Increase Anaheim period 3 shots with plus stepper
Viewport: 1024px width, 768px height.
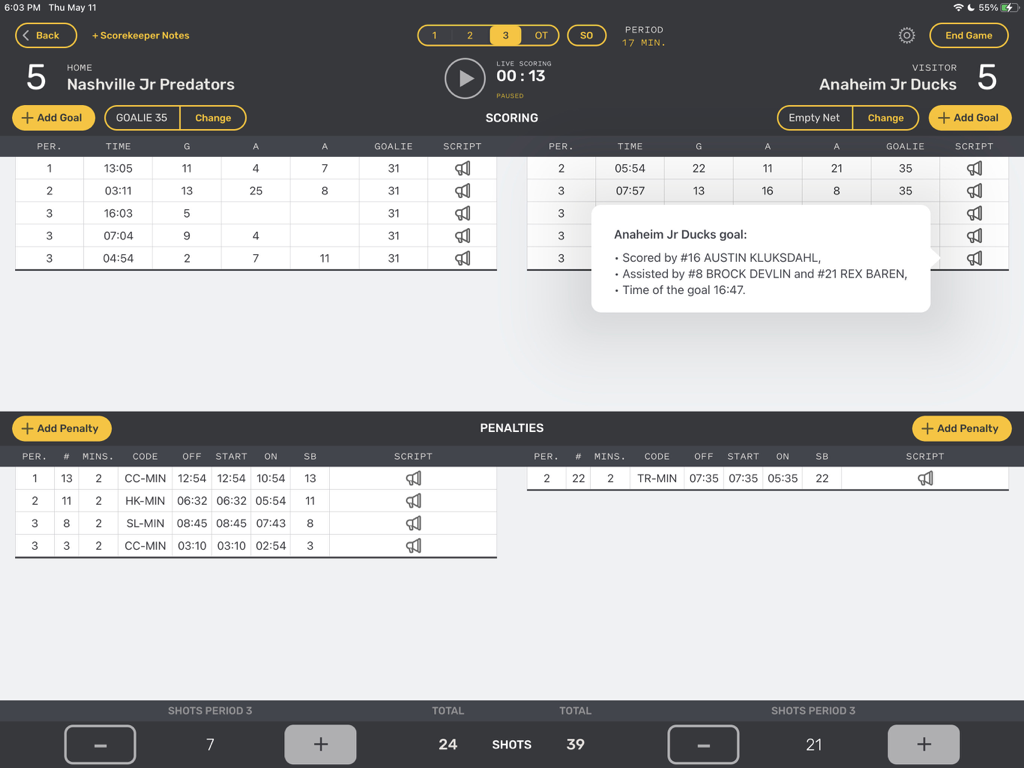923,744
